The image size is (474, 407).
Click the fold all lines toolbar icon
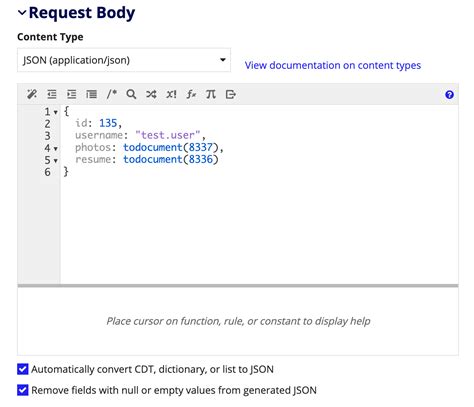[x=91, y=94]
